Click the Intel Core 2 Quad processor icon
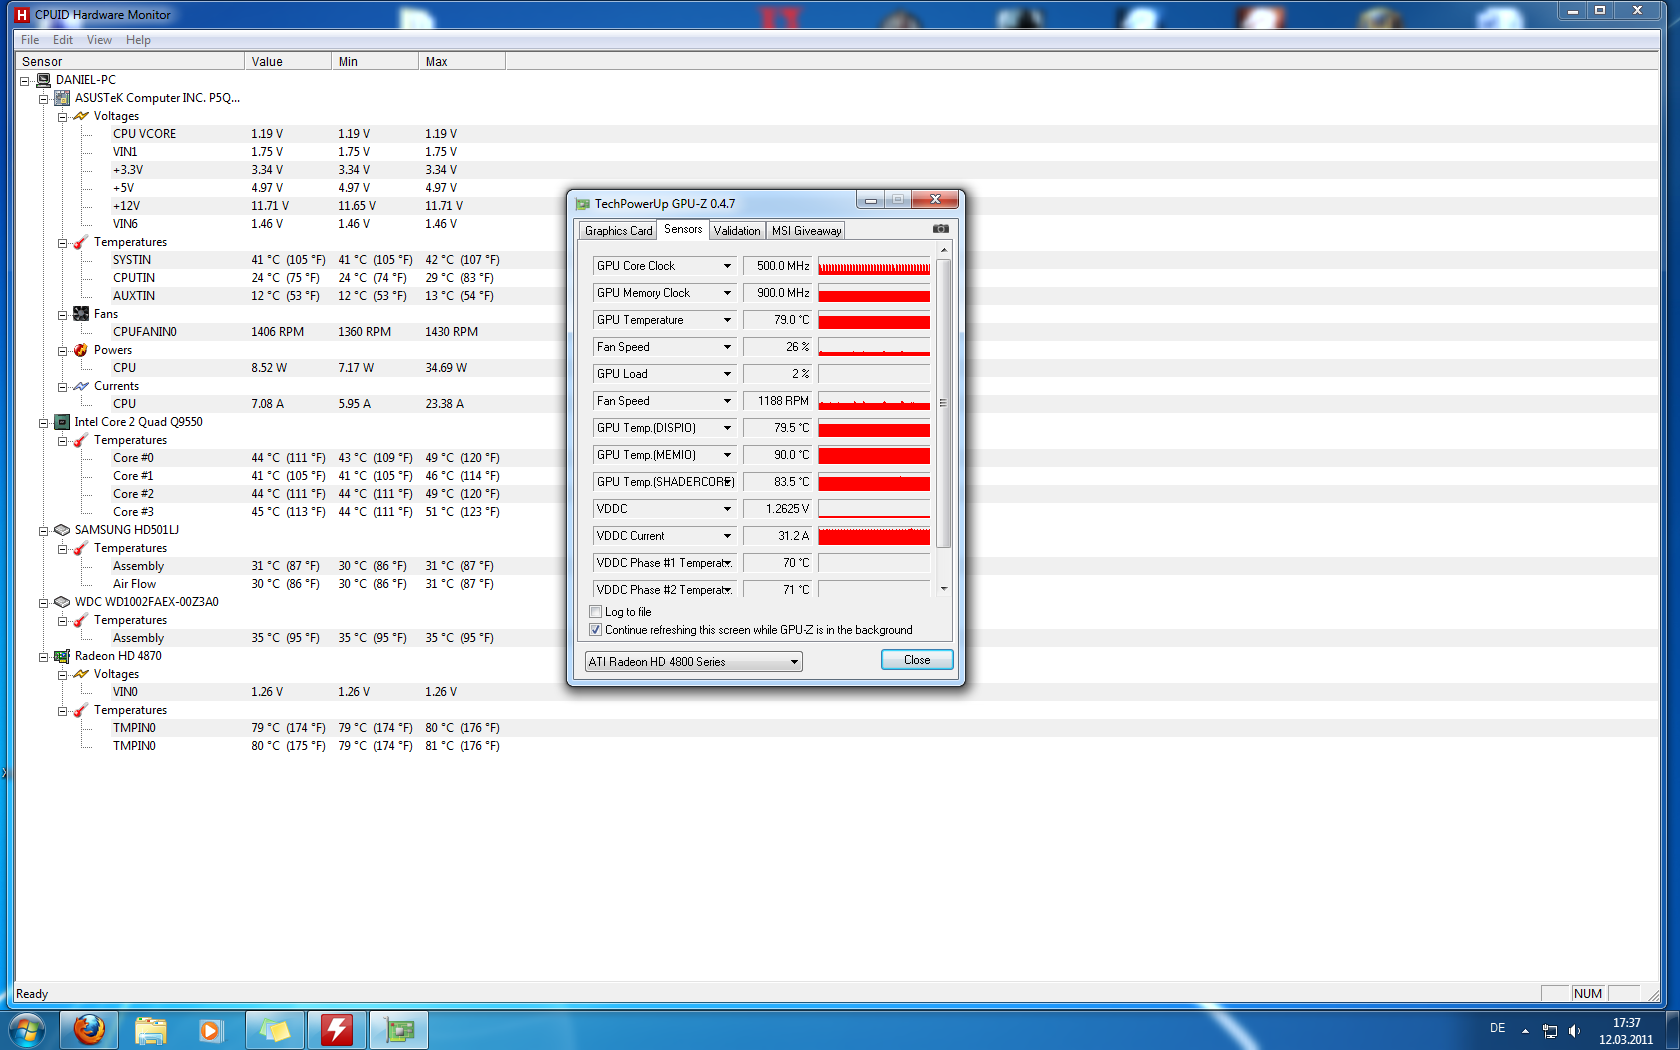This screenshot has height=1050, width=1680. point(62,422)
